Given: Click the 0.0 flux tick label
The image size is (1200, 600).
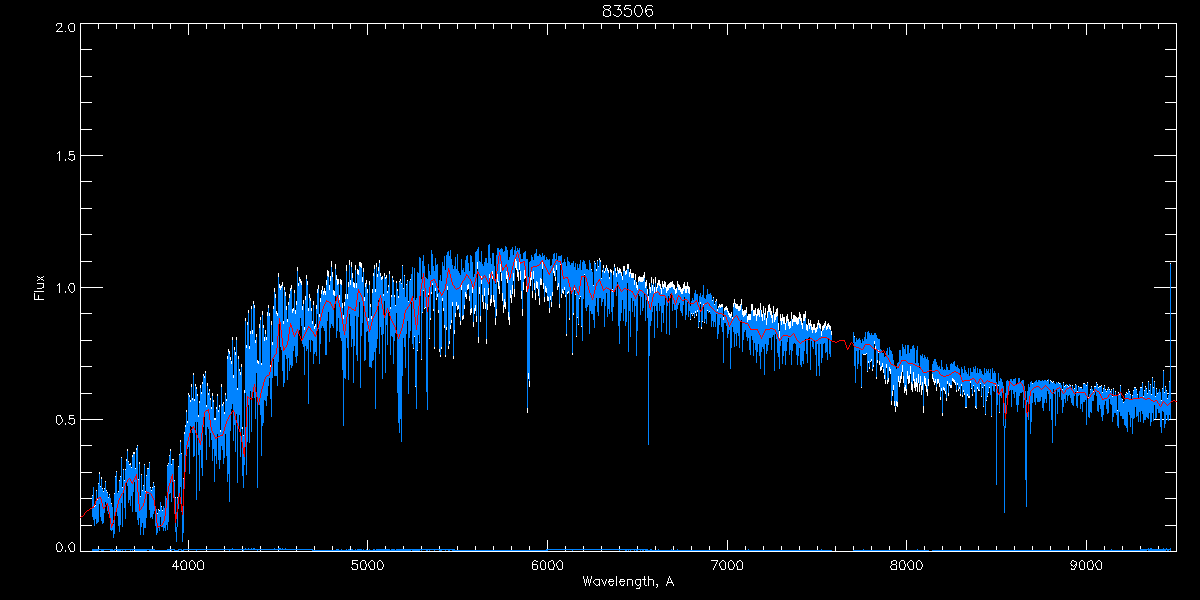Looking at the screenshot, I should (62, 548).
